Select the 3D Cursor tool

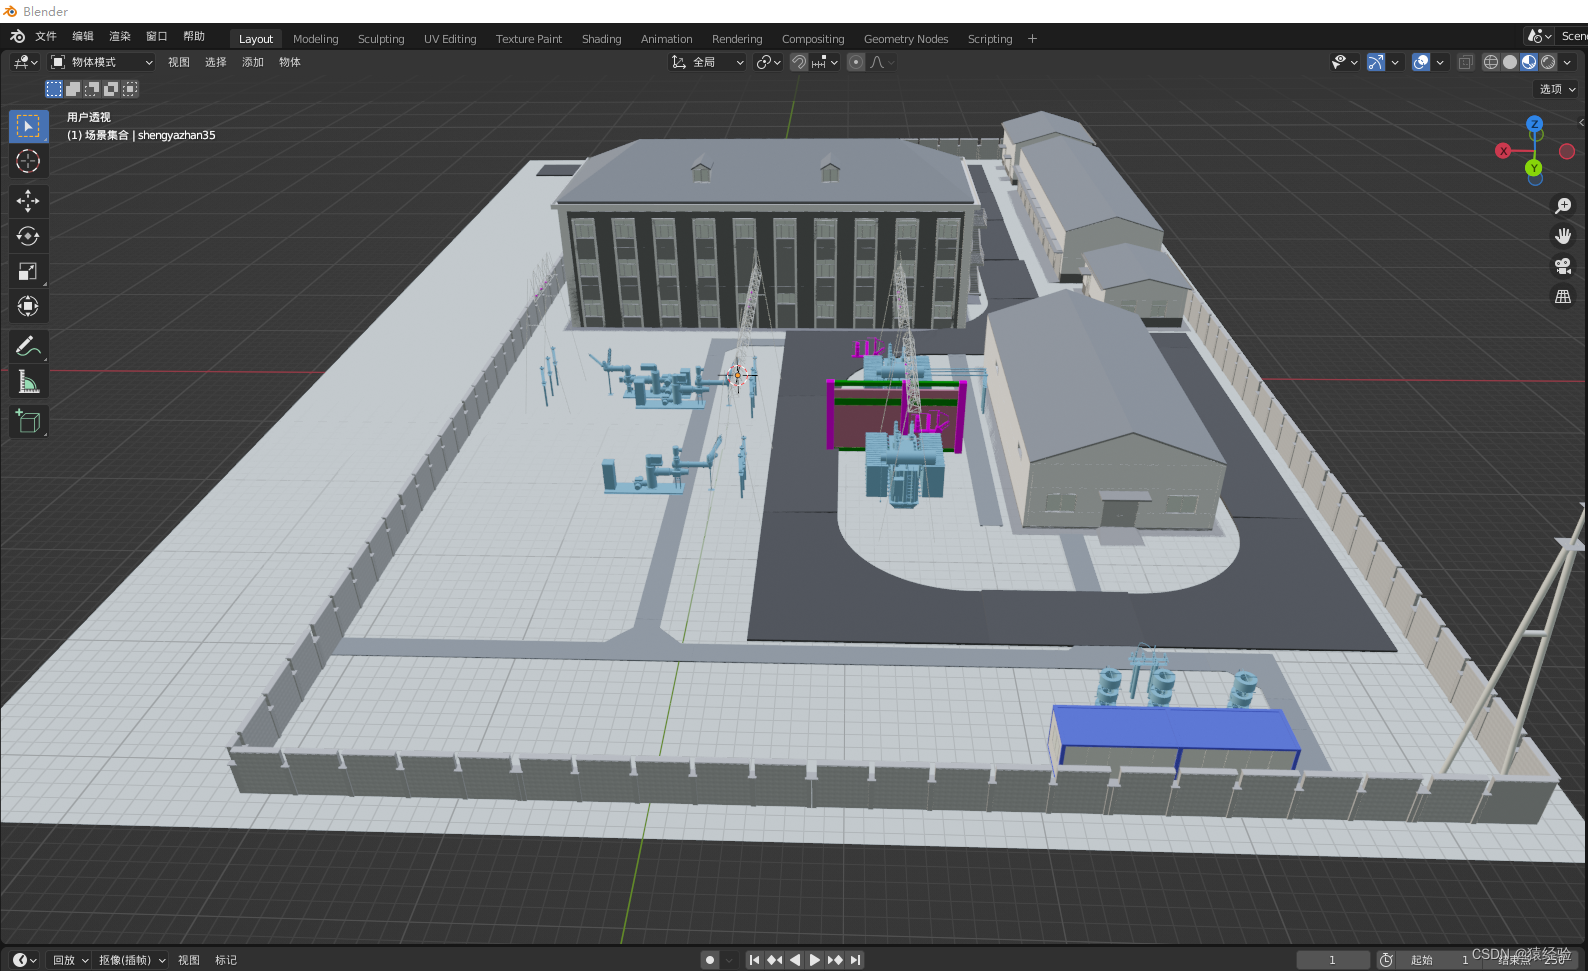click(x=28, y=161)
